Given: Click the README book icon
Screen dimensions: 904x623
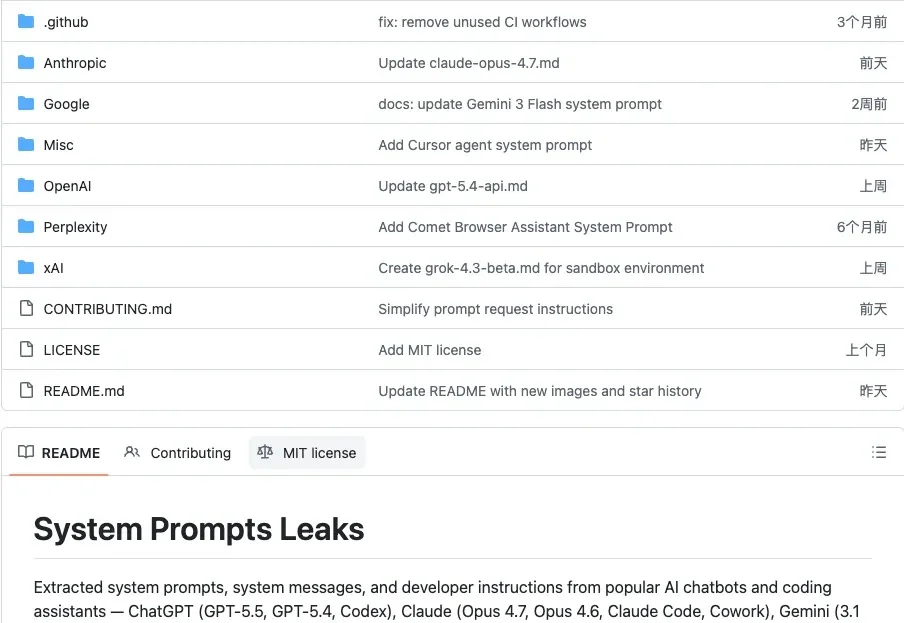Looking at the screenshot, I should 26,452.
